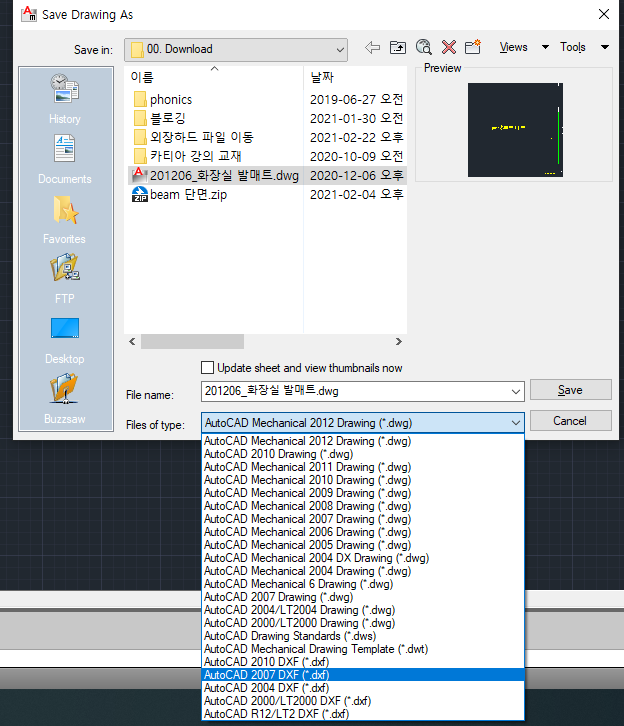Open FTP location in places sidebar
The height and width of the screenshot is (726, 624).
65,279
